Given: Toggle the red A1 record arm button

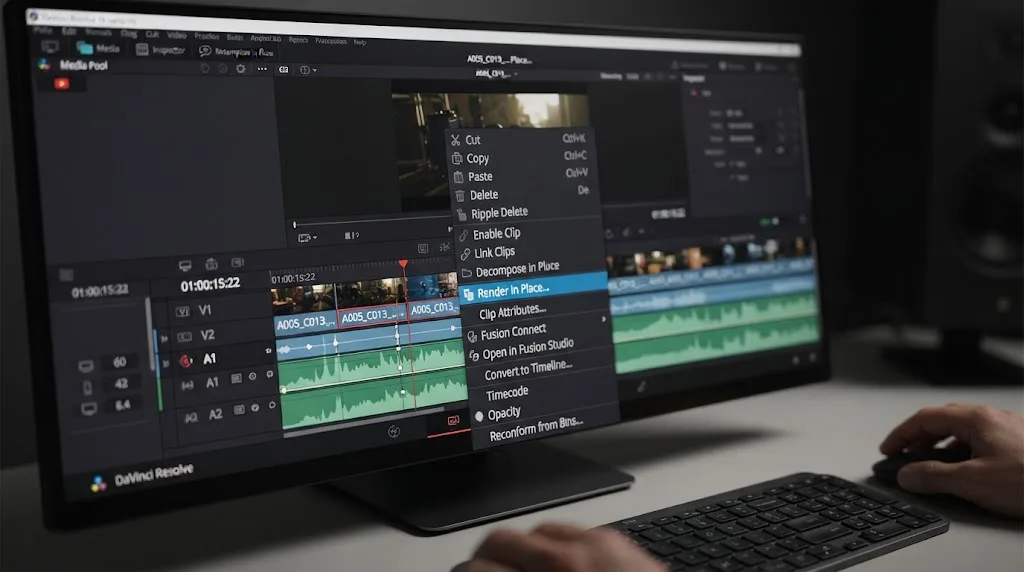Looking at the screenshot, I should [185, 360].
